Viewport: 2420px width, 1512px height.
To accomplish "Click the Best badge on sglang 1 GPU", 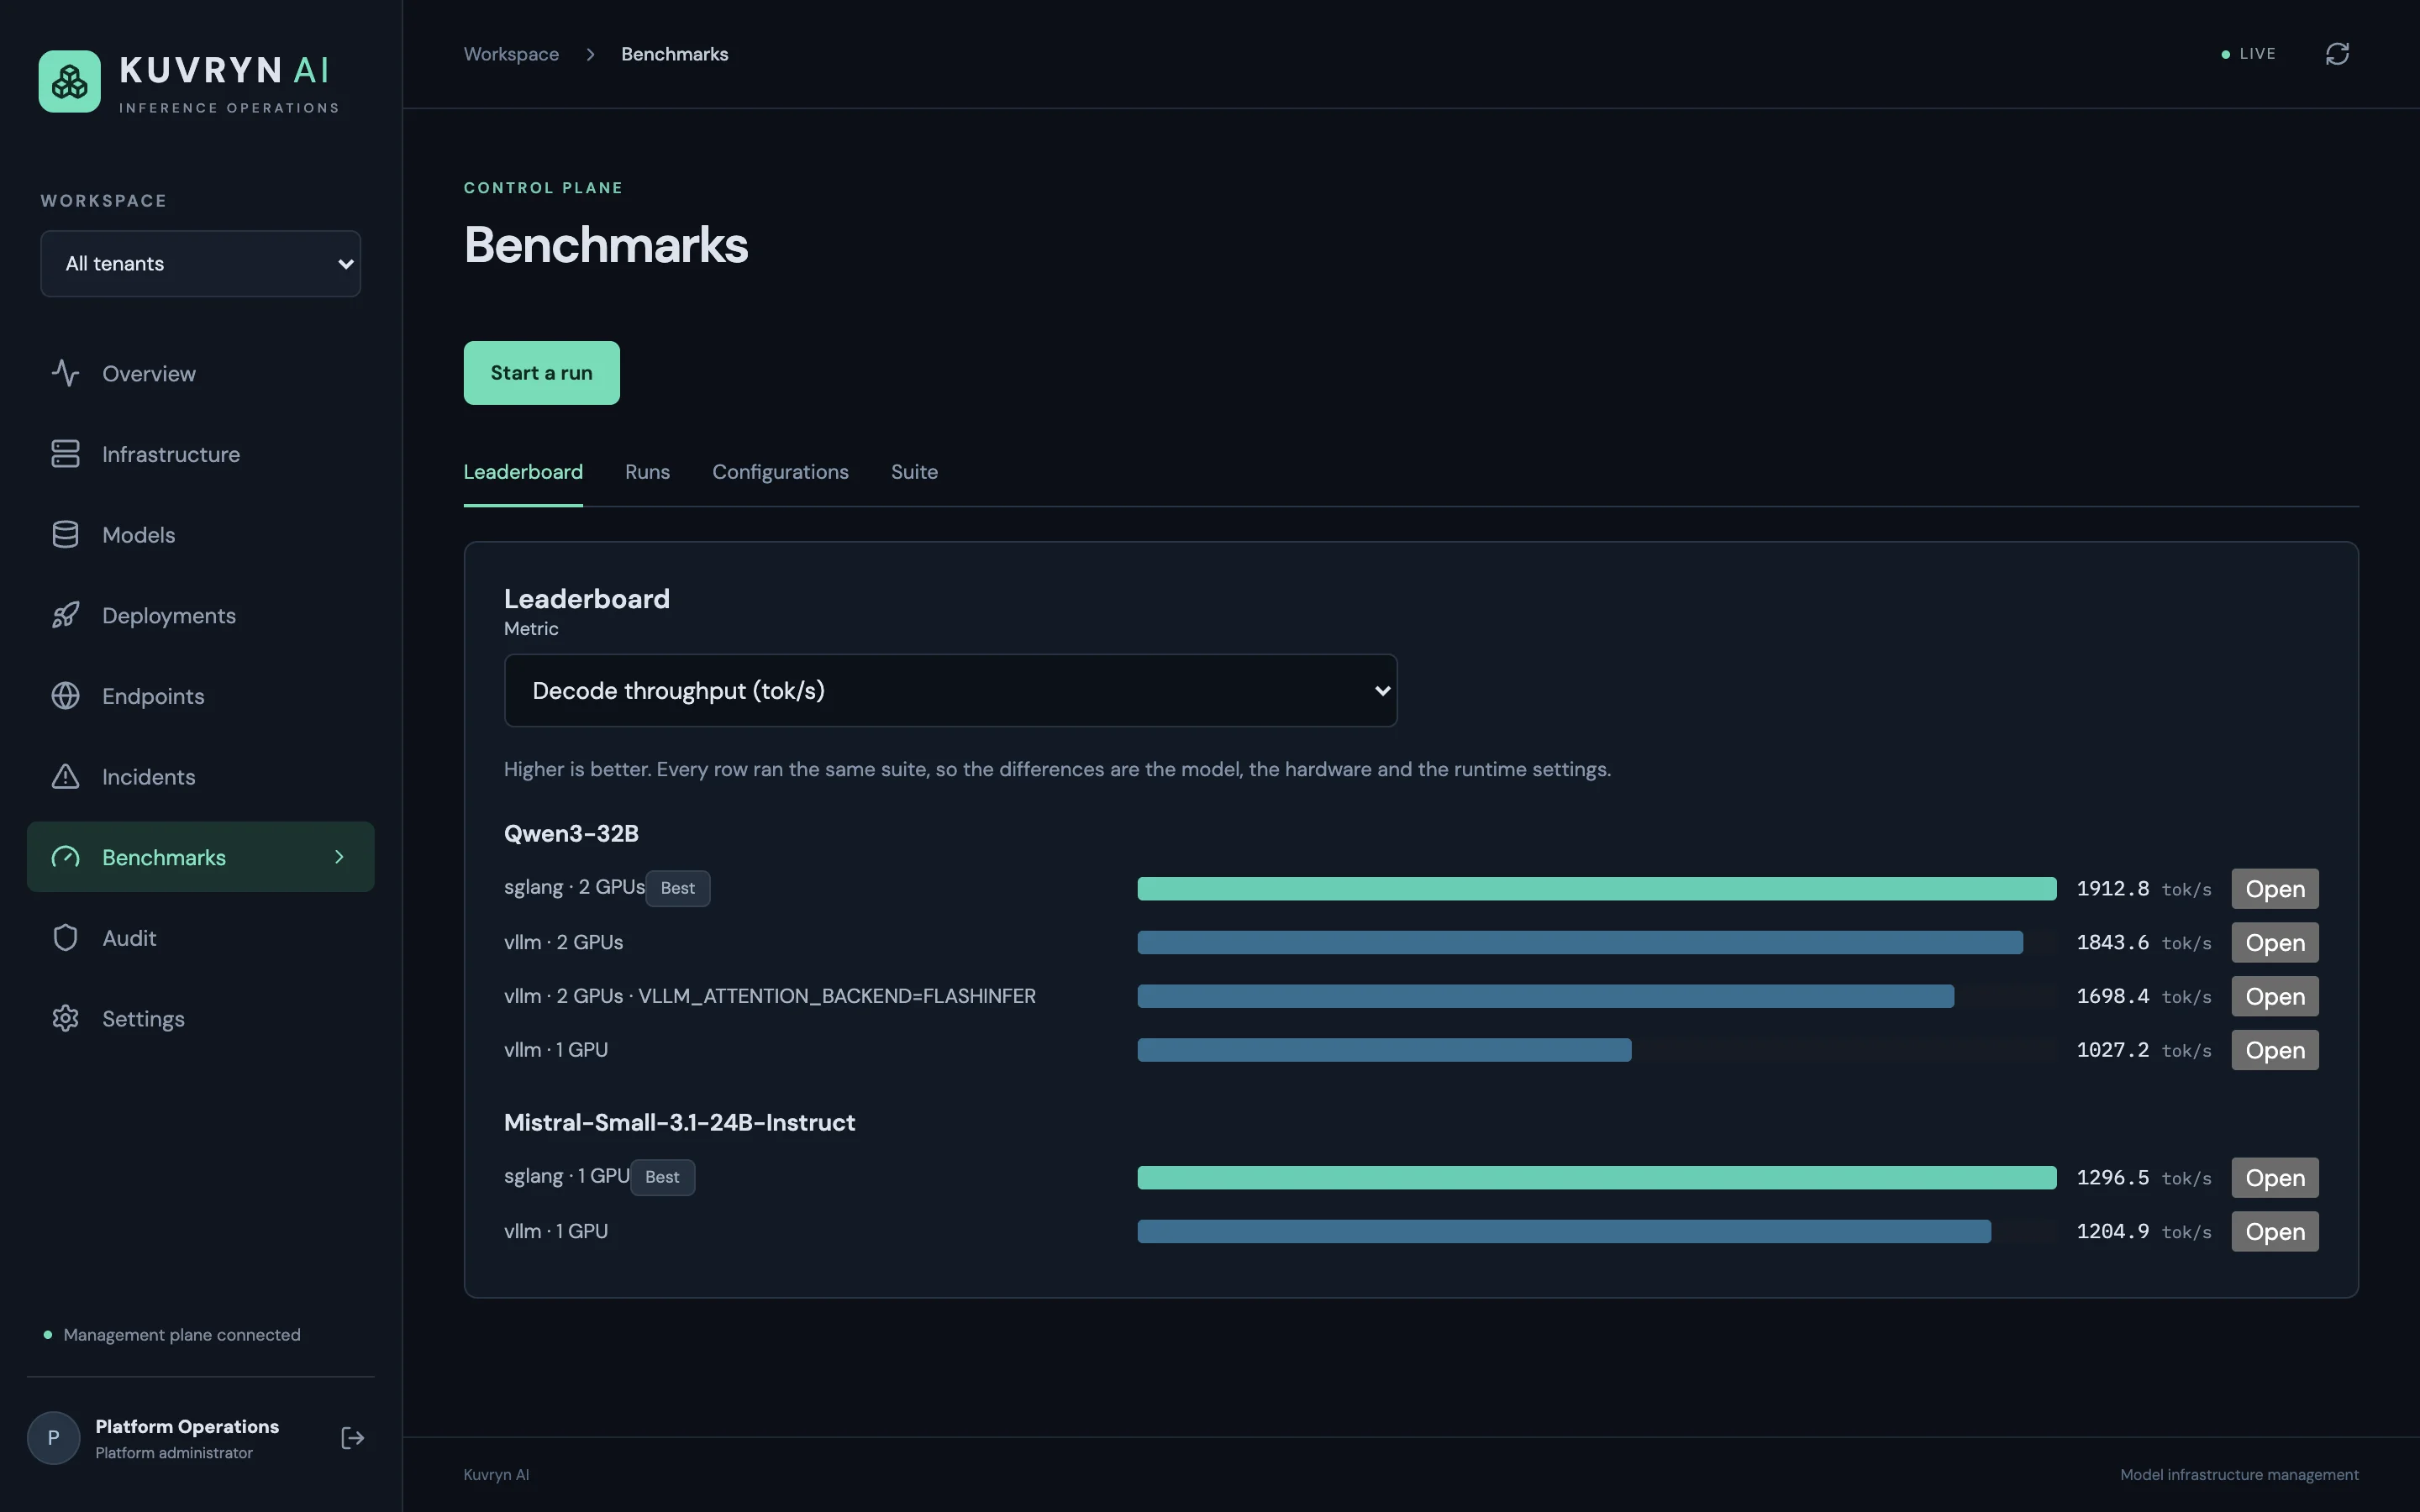I will point(662,1177).
